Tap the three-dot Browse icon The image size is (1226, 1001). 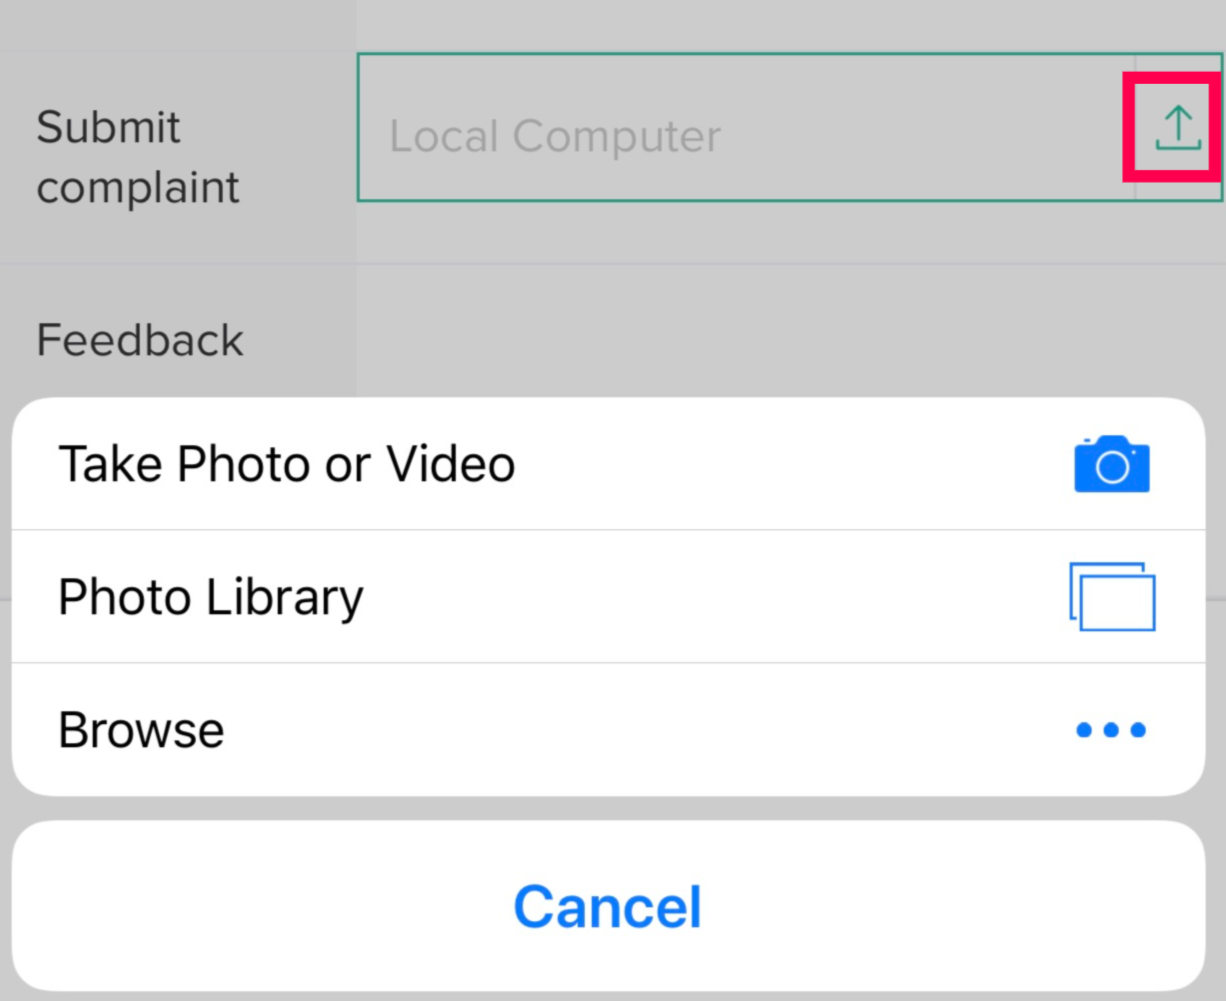(x=1111, y=730)
